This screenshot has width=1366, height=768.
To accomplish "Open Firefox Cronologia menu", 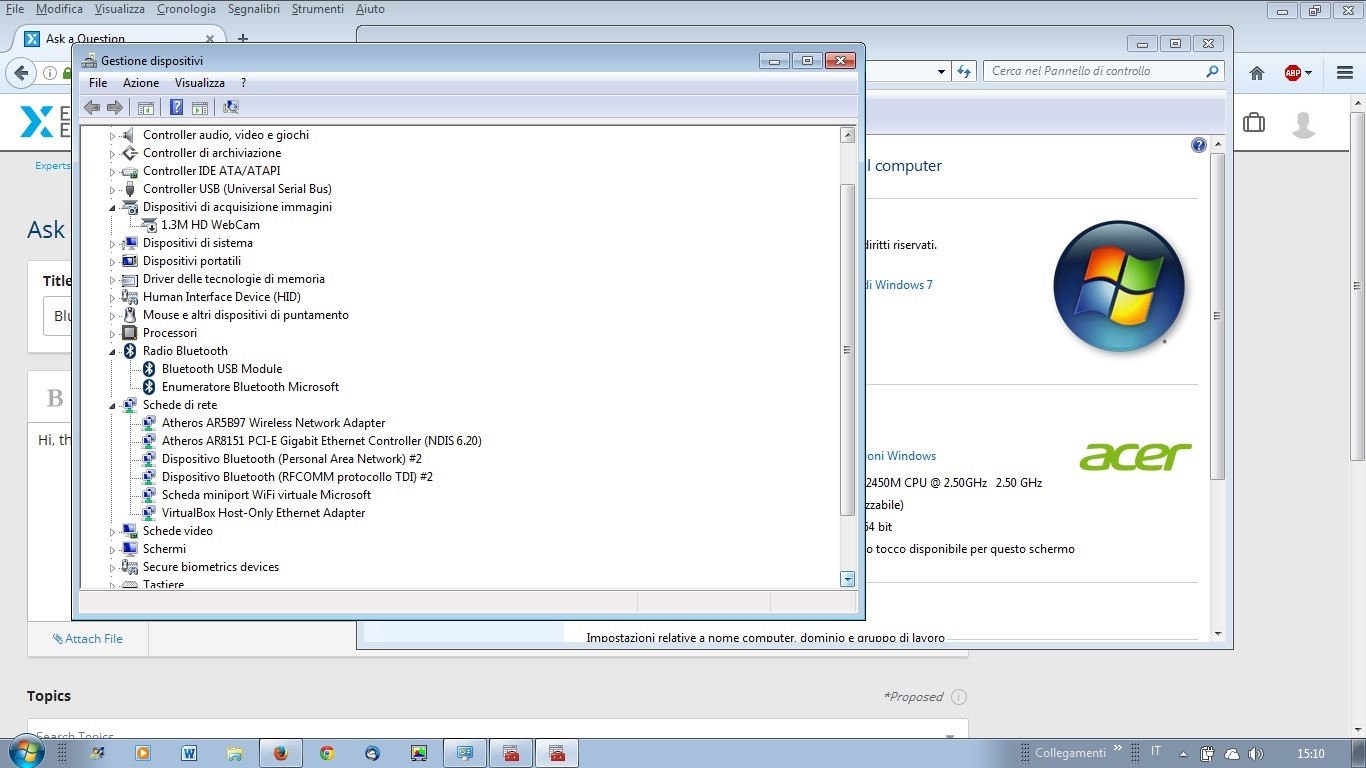I will [186, 9].
